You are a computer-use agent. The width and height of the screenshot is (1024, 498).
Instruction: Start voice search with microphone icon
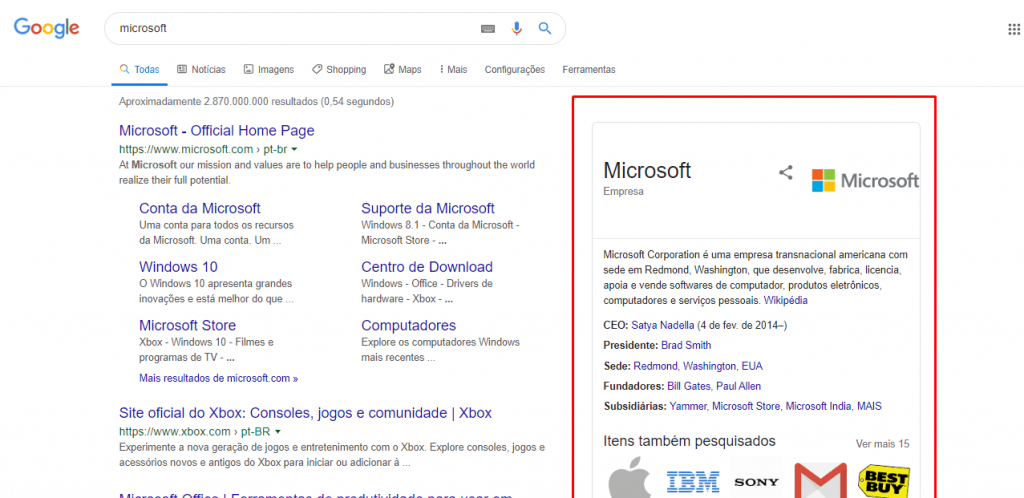(x=517, y=29)
